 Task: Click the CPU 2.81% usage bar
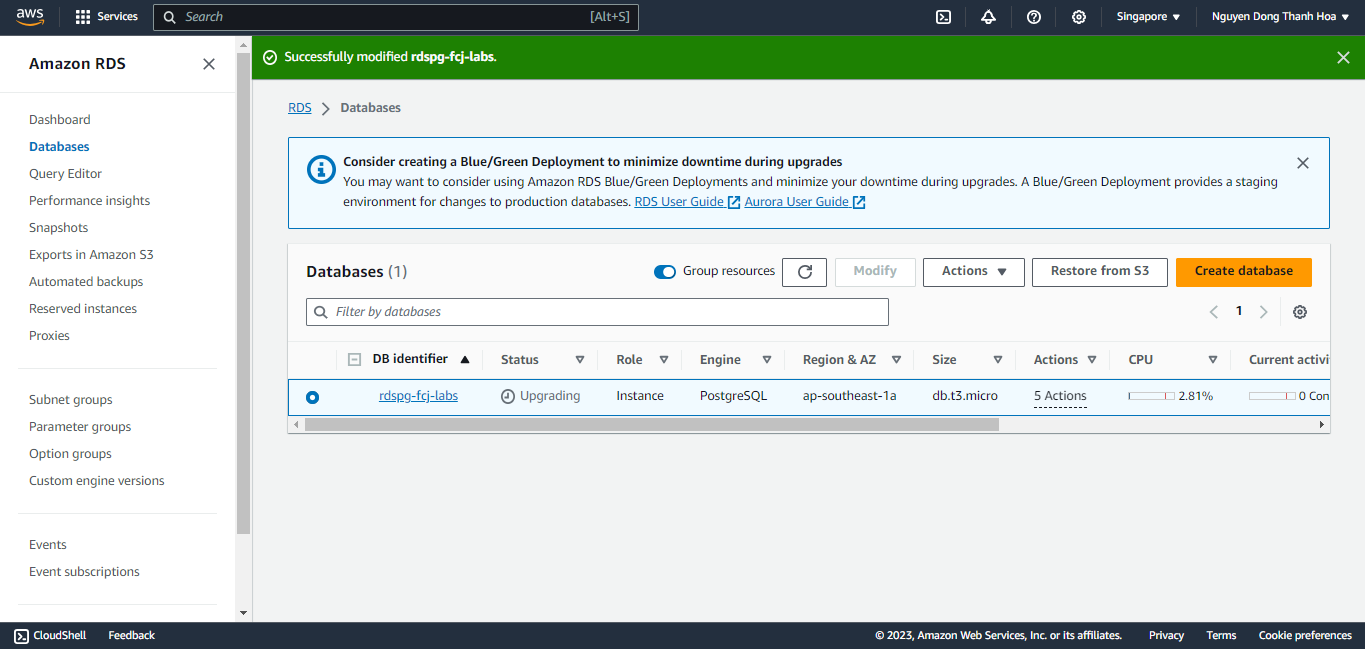click(x=1151, y=396)
